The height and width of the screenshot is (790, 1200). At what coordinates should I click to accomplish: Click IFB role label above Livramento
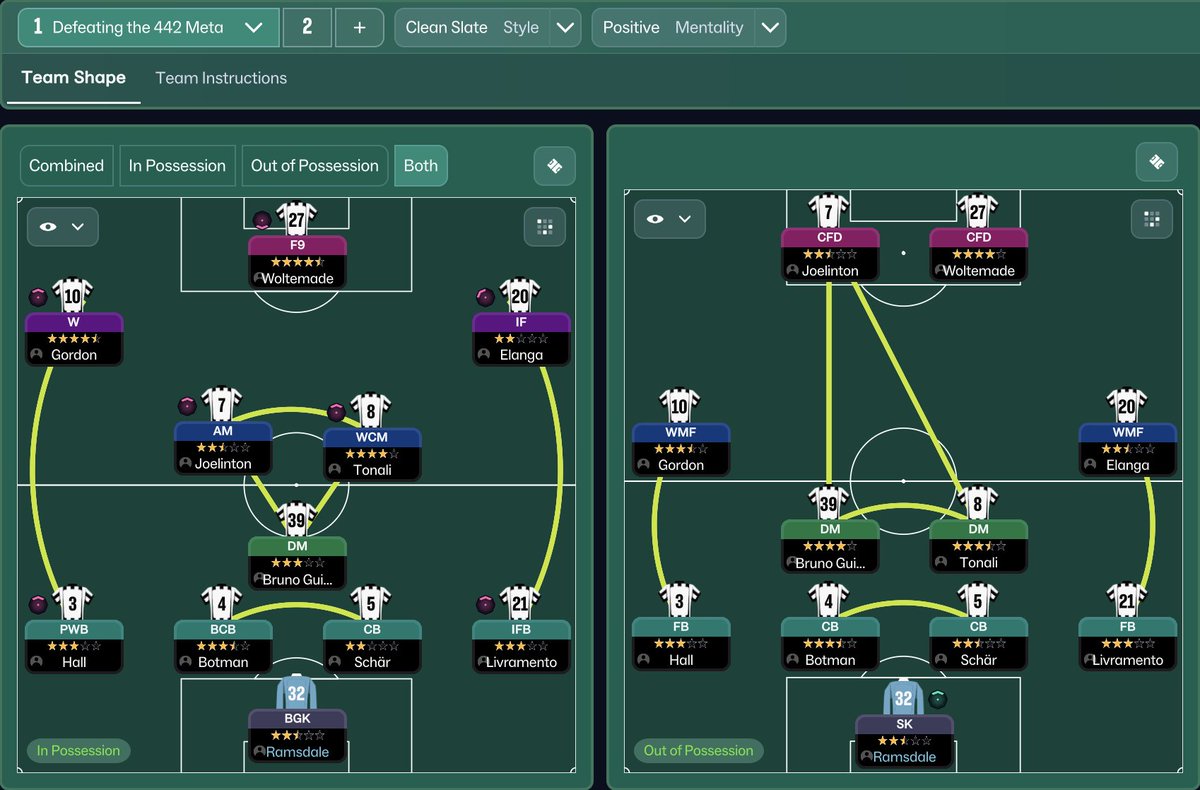tap(521, 629)
